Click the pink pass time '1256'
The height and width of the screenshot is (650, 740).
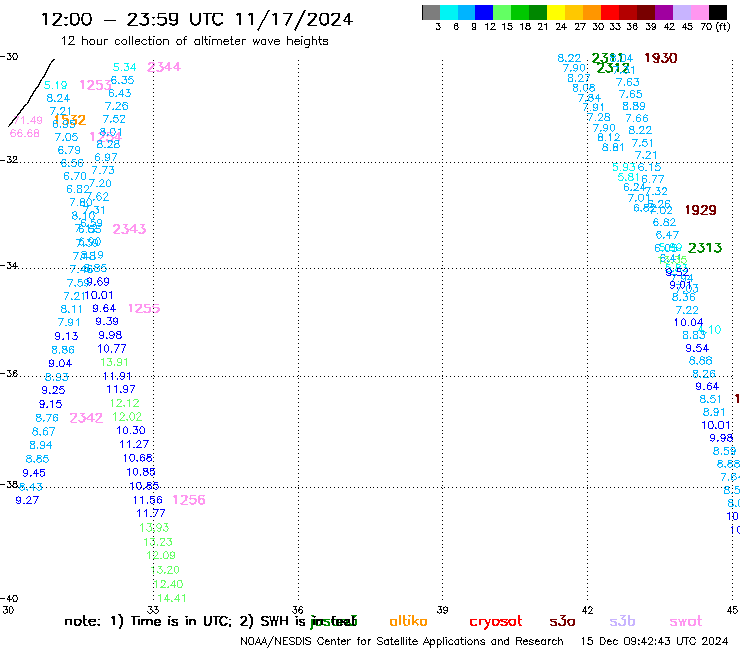189,500
